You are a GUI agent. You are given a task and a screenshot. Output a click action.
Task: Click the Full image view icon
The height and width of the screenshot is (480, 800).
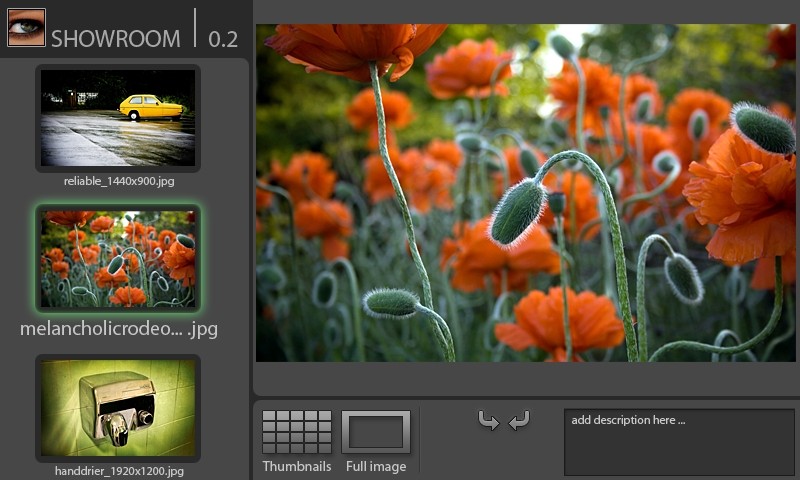(376, 432)
